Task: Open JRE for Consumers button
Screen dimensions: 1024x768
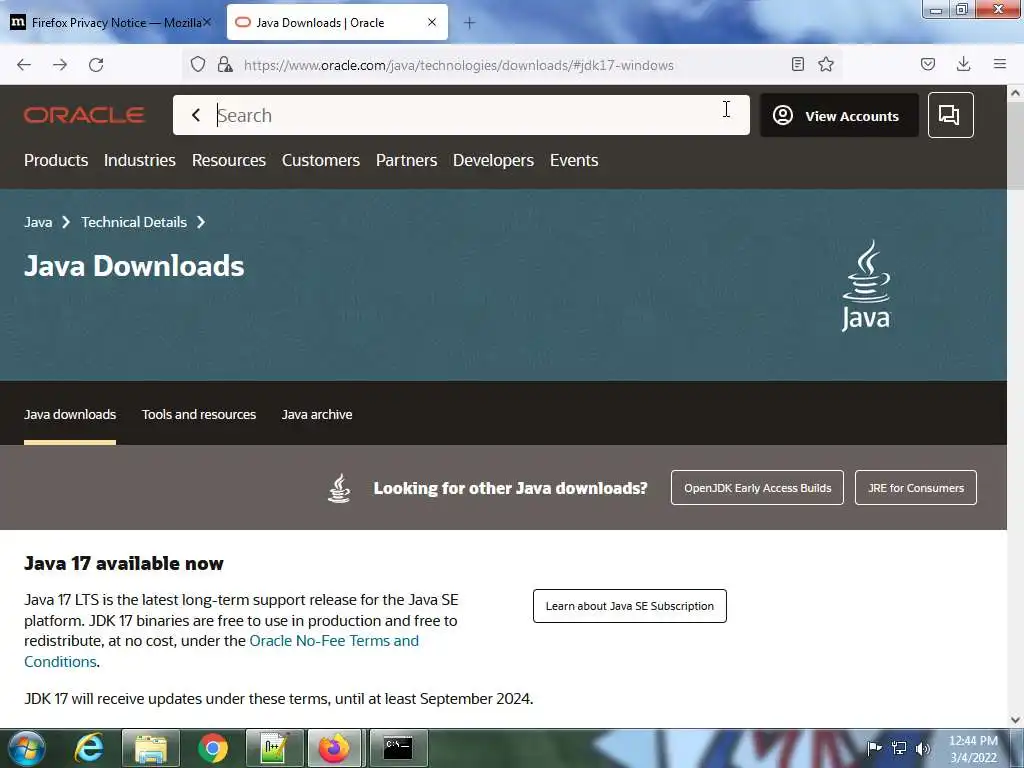Action: 916,488
